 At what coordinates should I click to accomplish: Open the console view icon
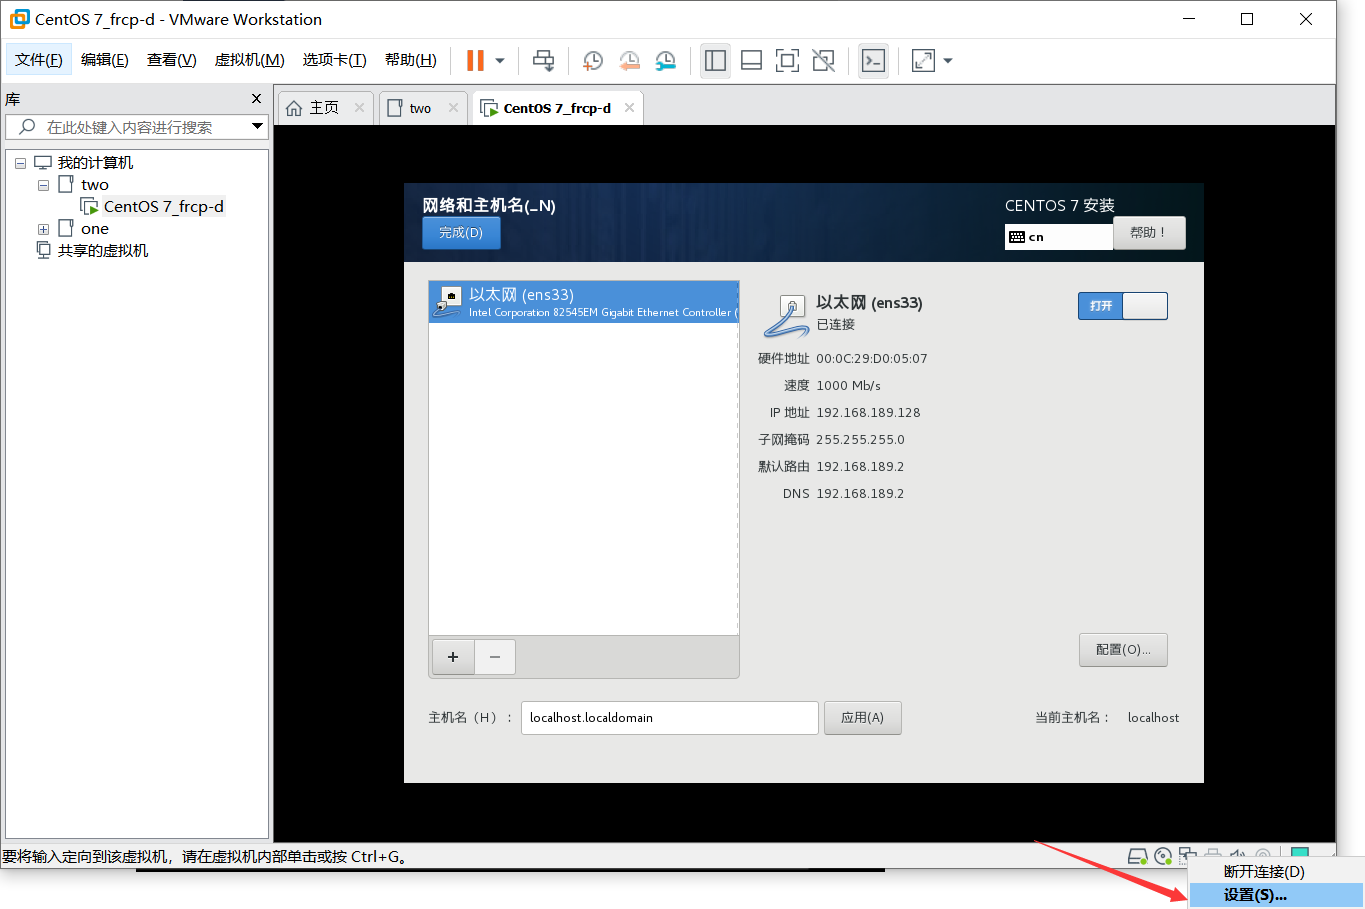873,61
